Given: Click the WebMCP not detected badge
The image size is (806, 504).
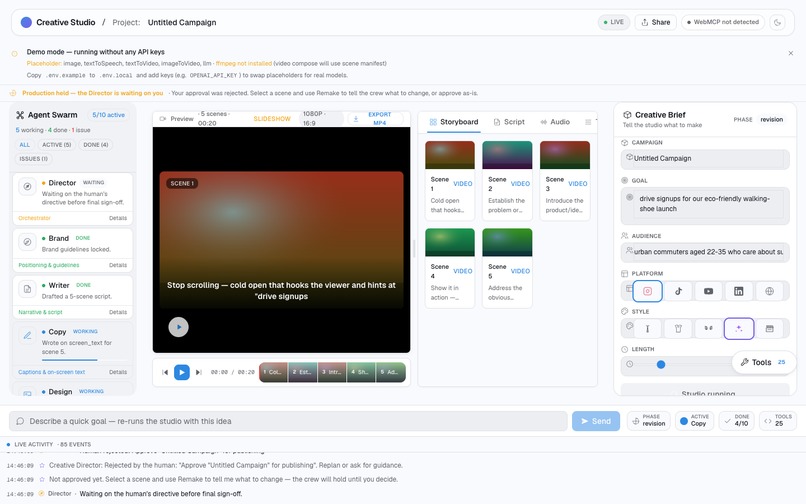Looking at the screenshot, I should 723,22.
